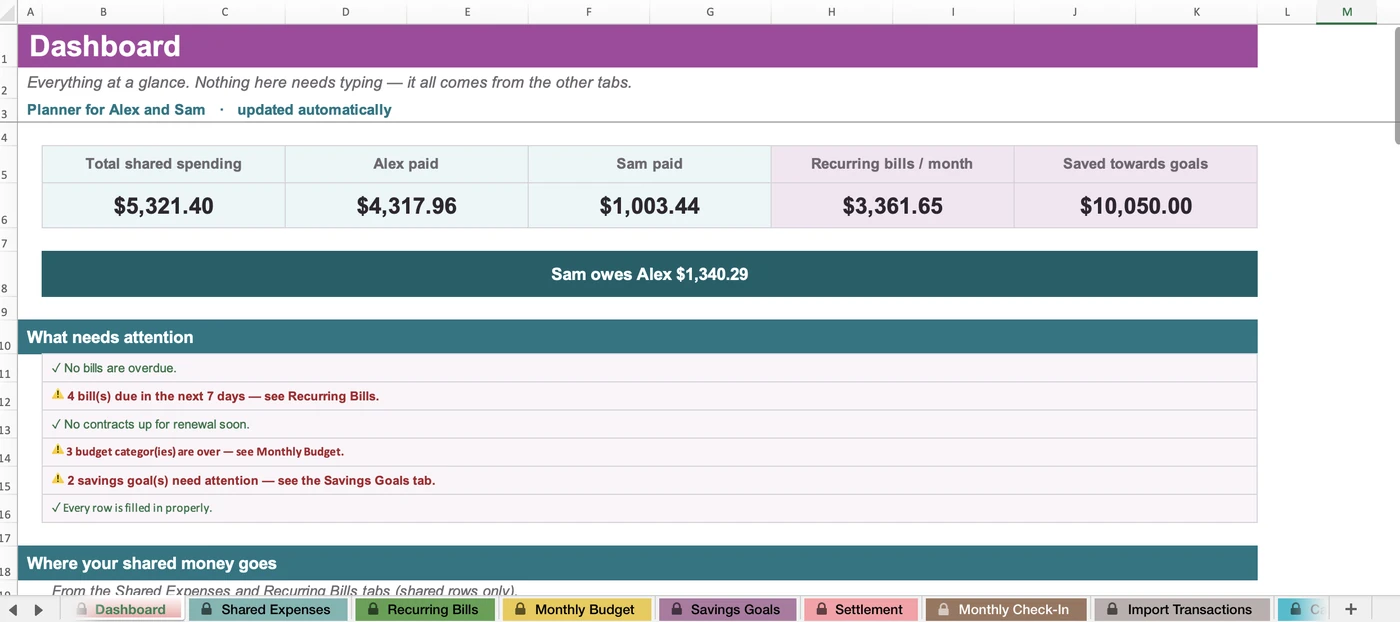This screenshot has height=622, width=1400.
Task: Click the Sam paid value $1,003.44
Action: (649, 206)
